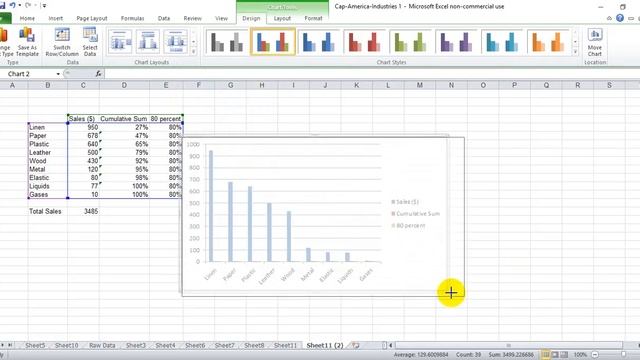This screenshot has height=360, width=640.
Task: Open the Page Layout ribbon tab
Action: [x=92, y=18]
